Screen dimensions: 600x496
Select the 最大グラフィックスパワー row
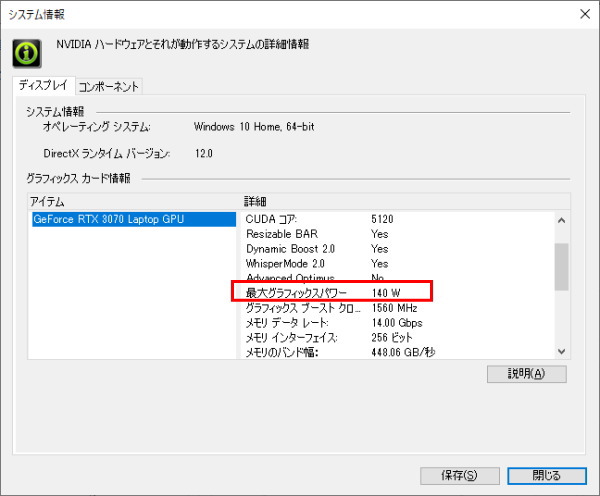click(398, 293)
